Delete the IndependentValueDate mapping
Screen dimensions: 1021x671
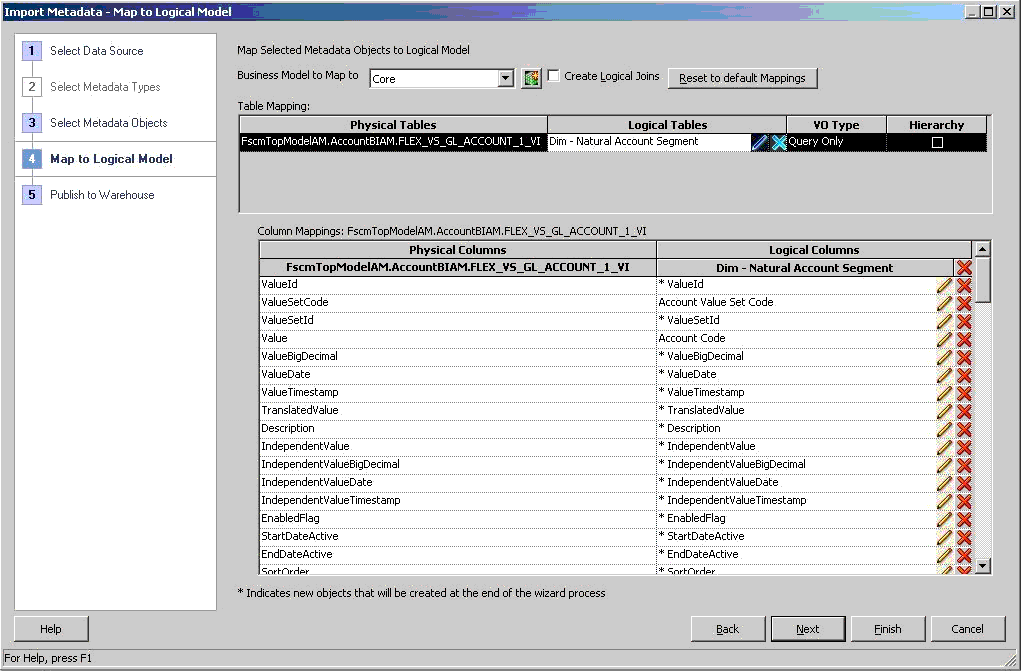(x=964, y=483)
